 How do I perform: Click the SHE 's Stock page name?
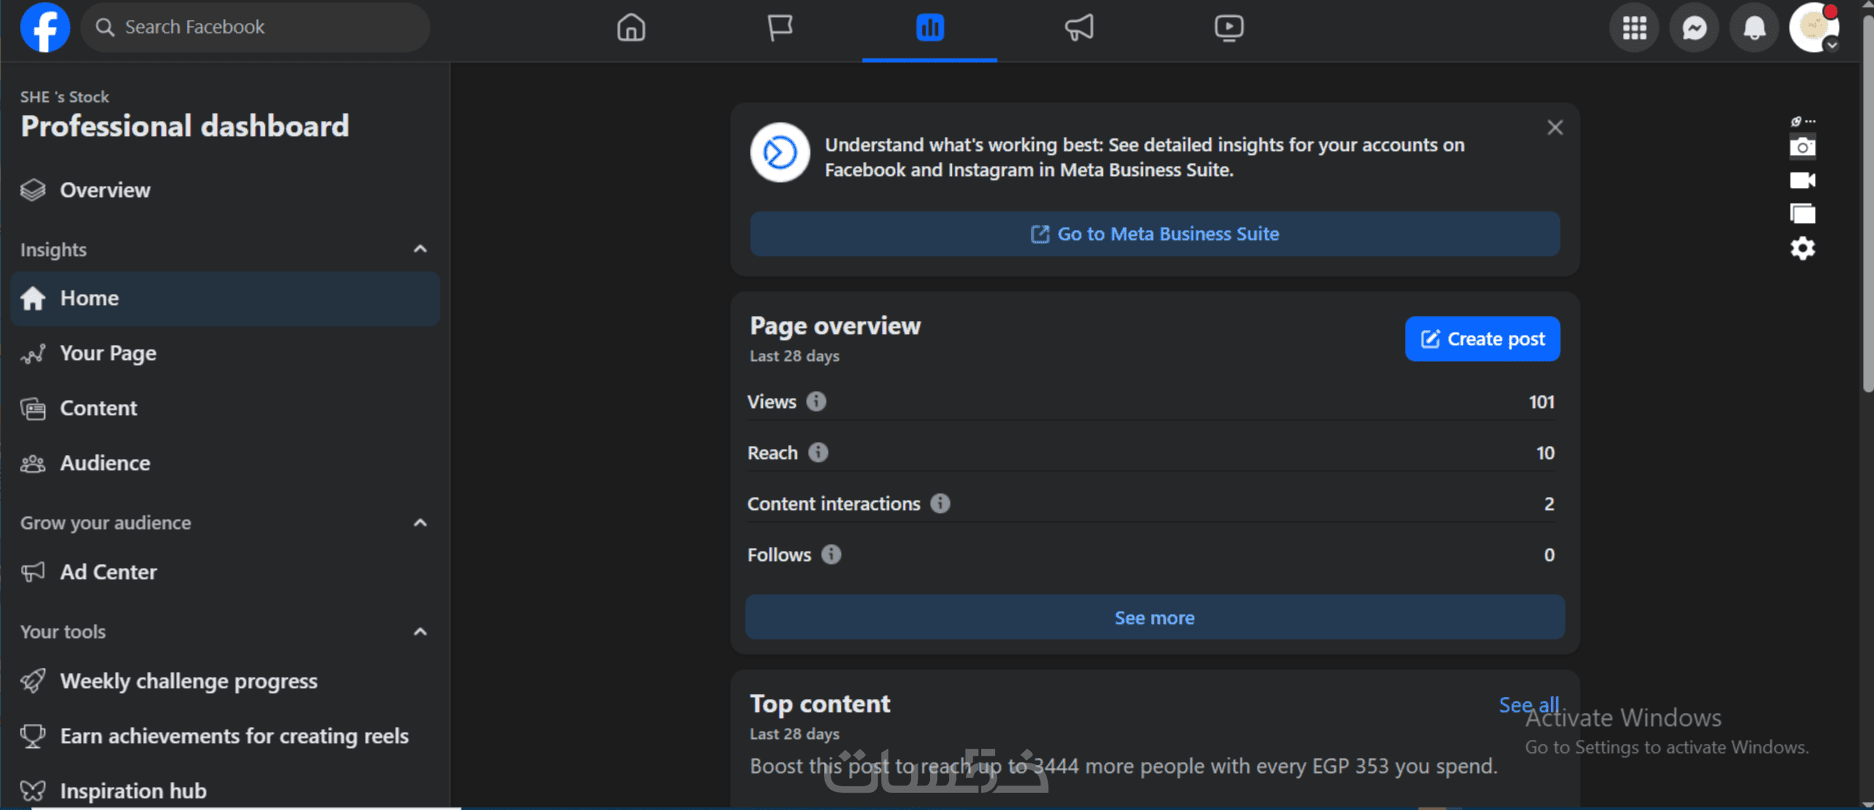[64, 97]
